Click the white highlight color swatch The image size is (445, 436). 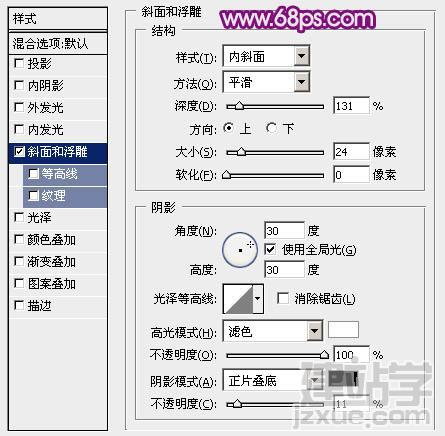click(x=343, y=330)
